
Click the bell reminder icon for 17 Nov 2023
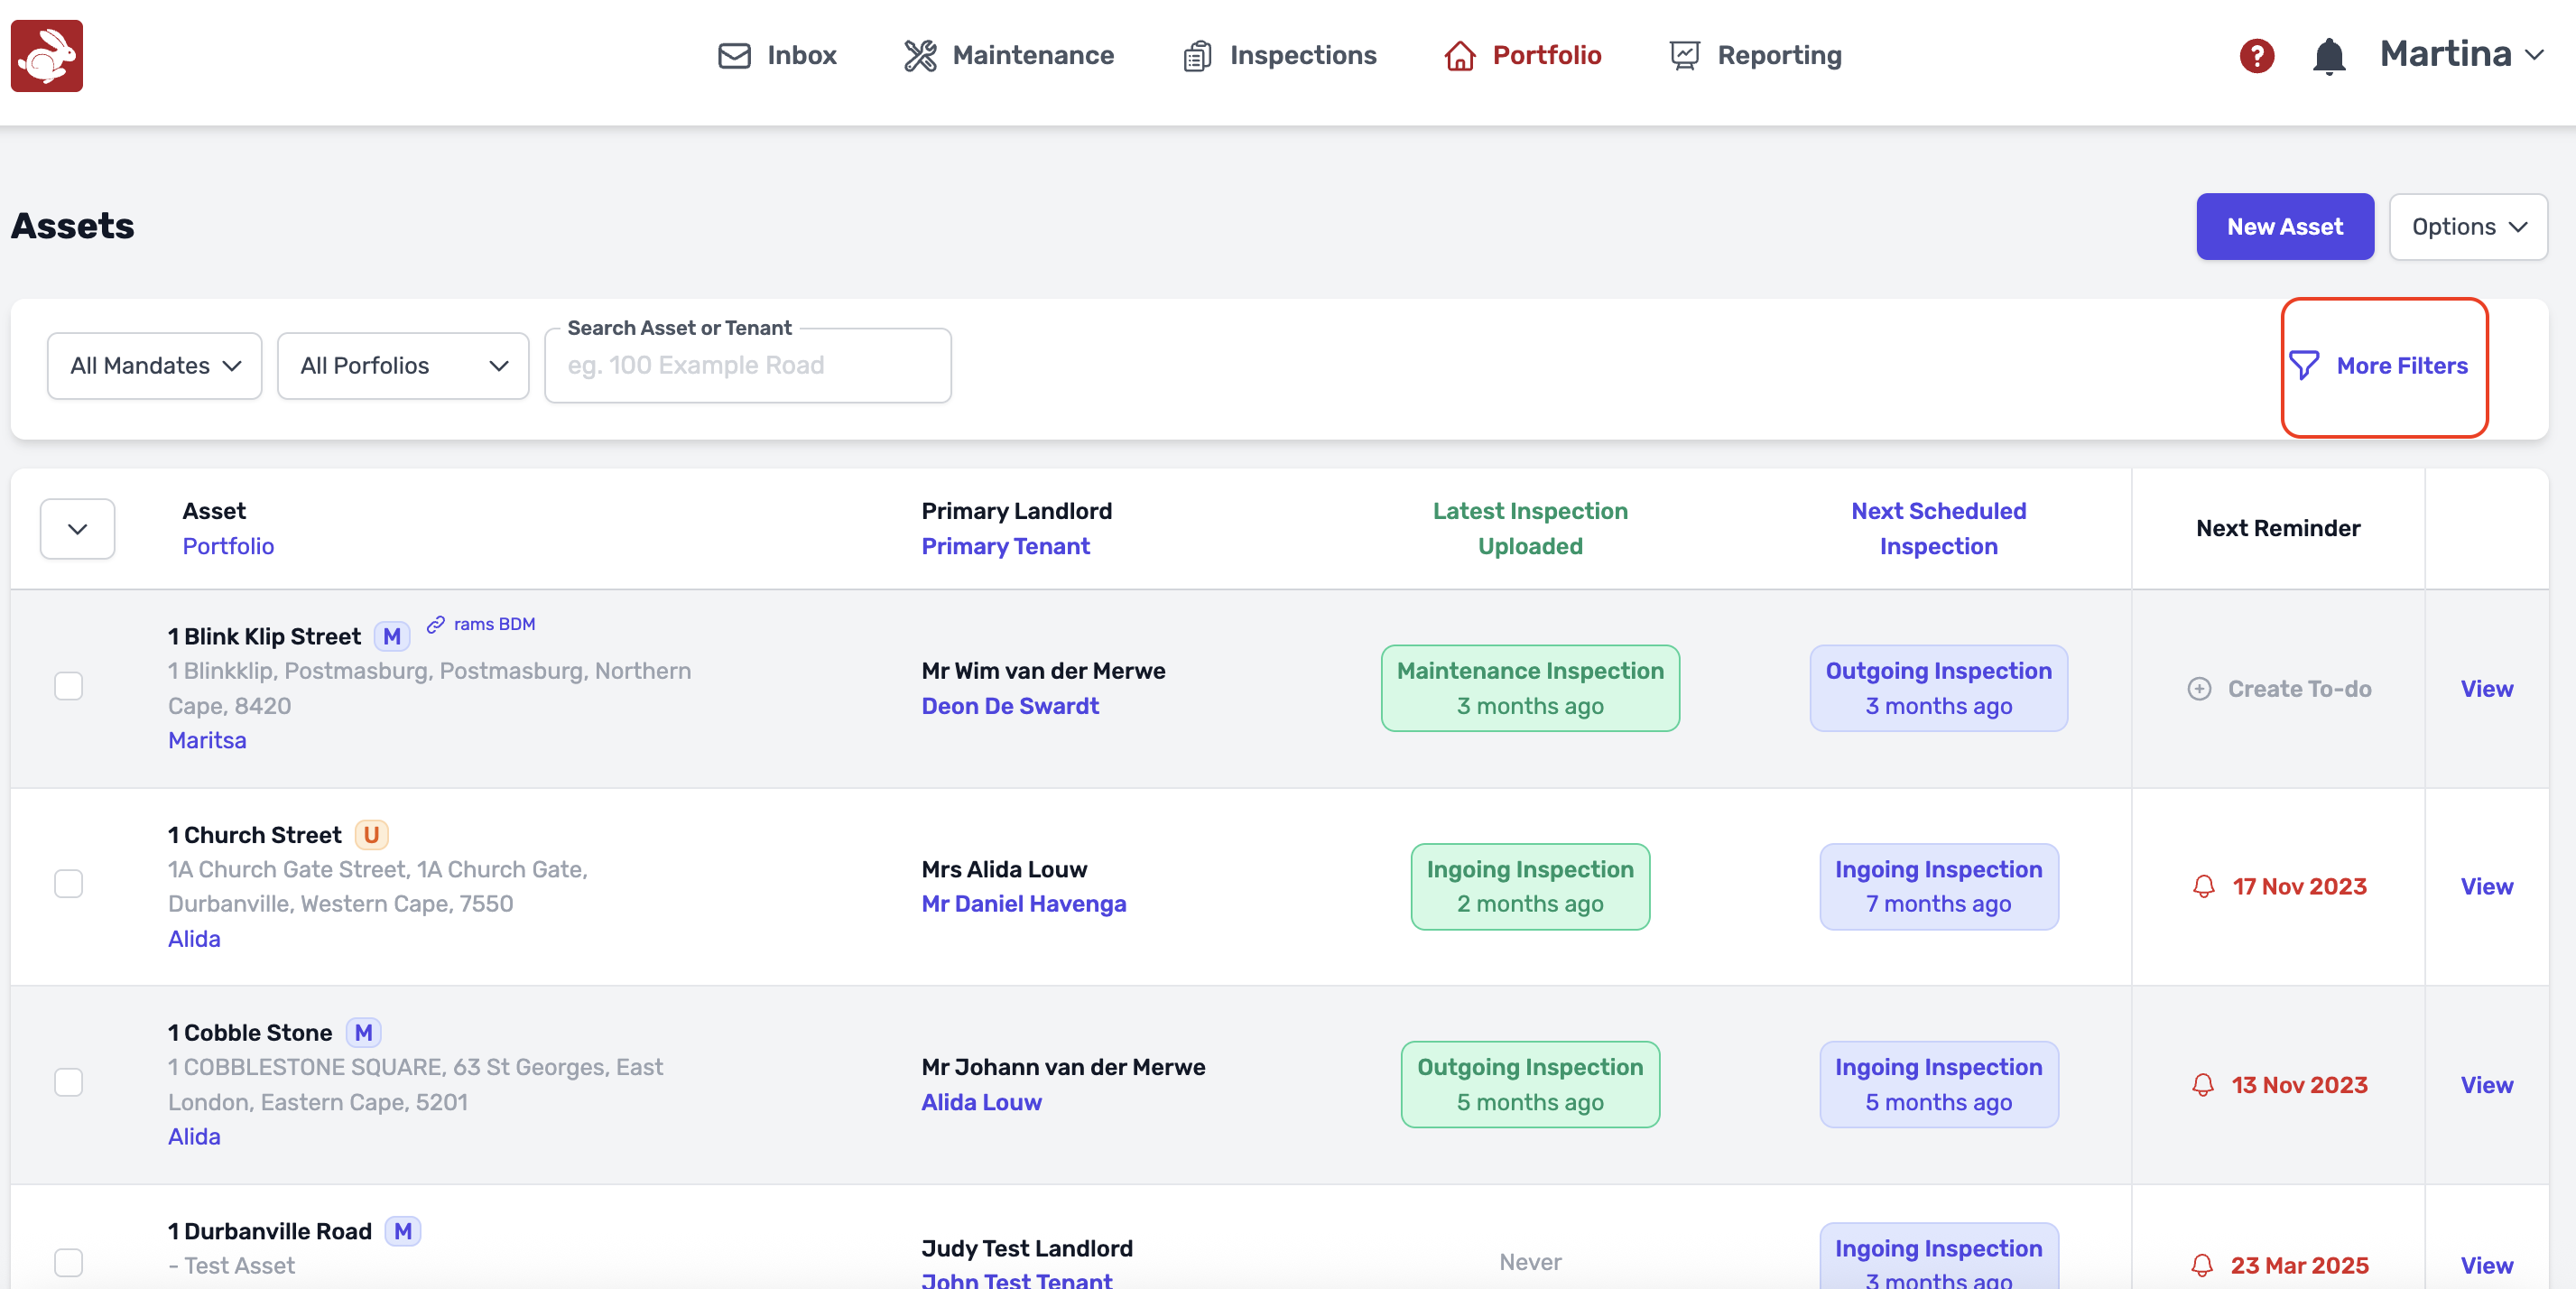(2203, 886)
